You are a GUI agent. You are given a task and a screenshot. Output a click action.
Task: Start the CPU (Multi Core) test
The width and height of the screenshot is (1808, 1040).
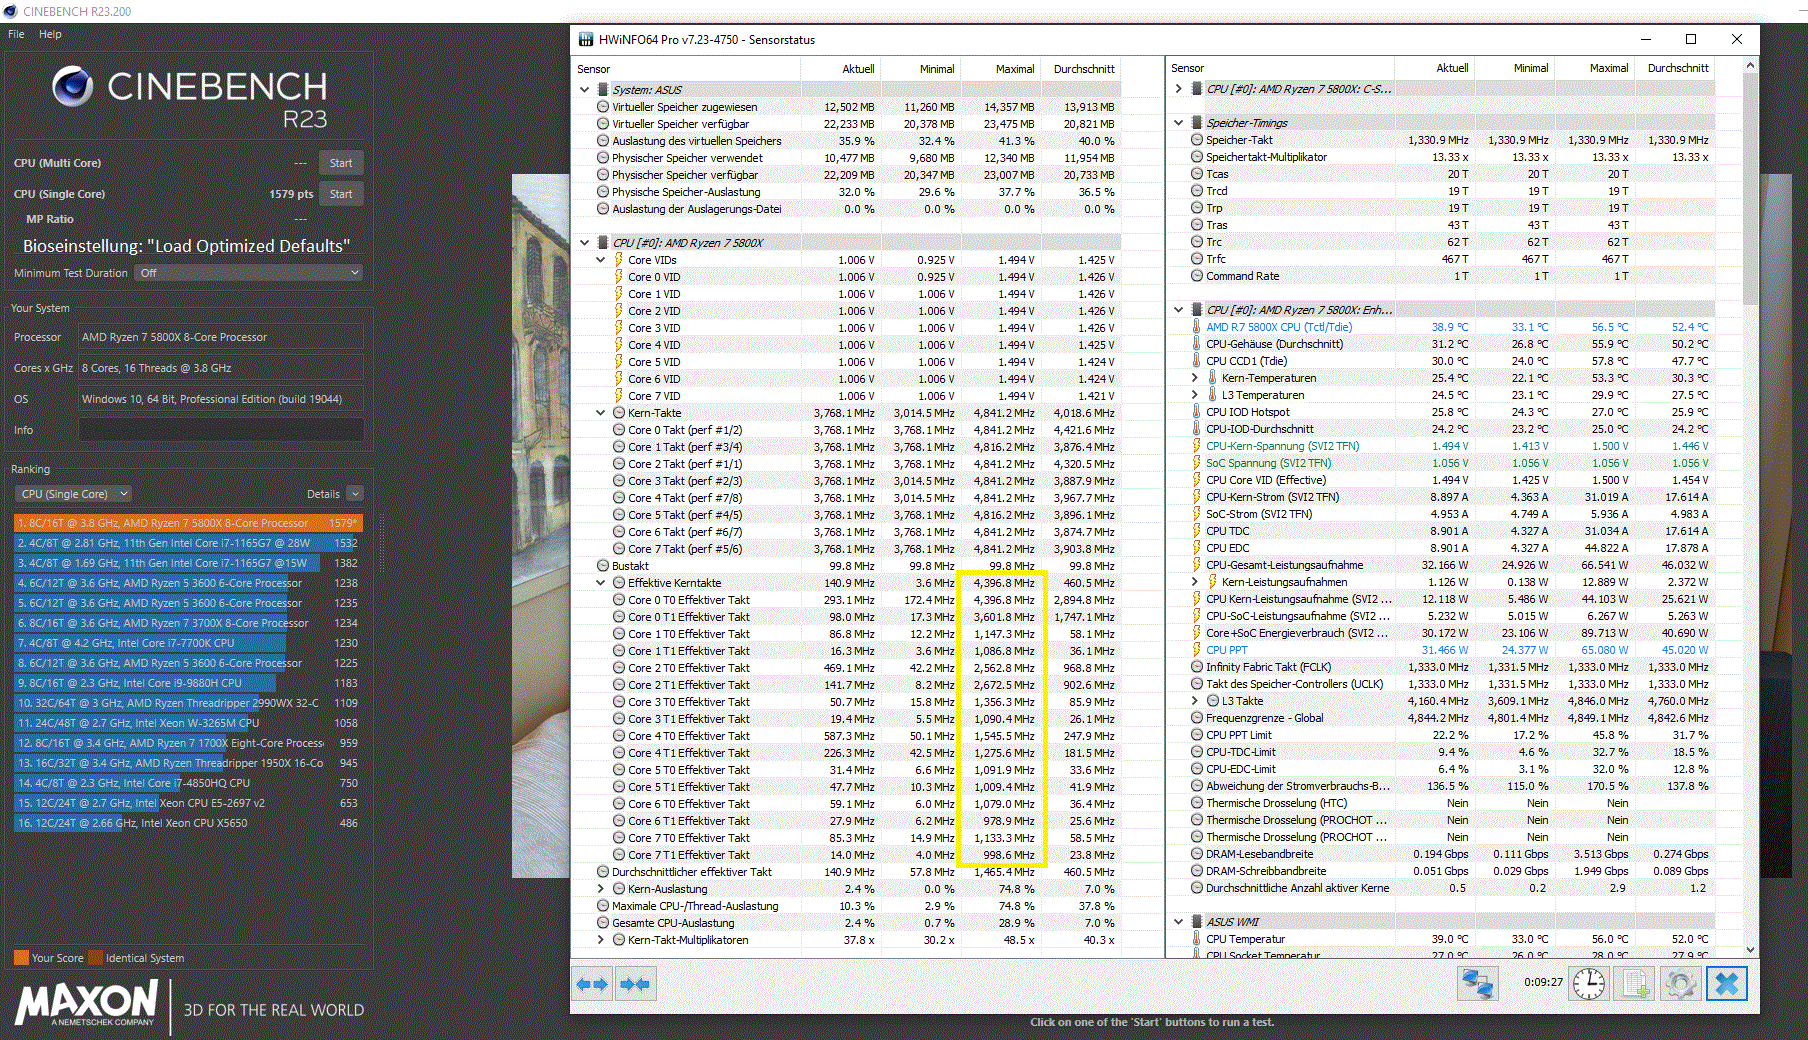[x=341, y=163]
